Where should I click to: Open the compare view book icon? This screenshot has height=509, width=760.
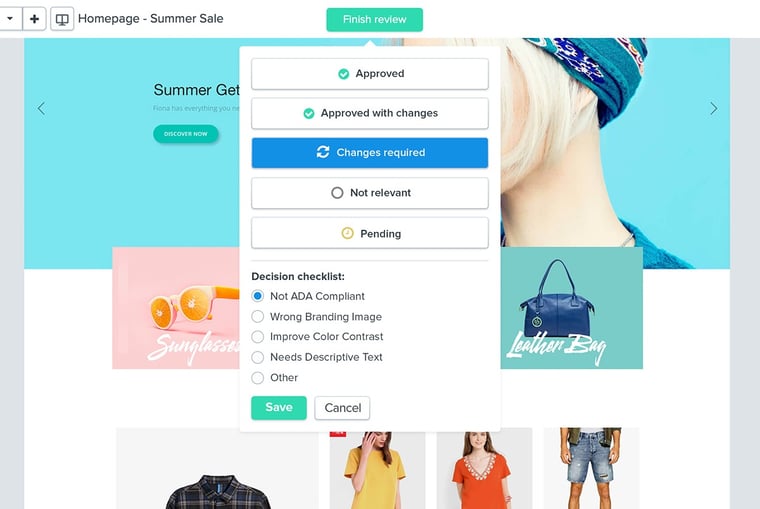[x=62, y=19]
